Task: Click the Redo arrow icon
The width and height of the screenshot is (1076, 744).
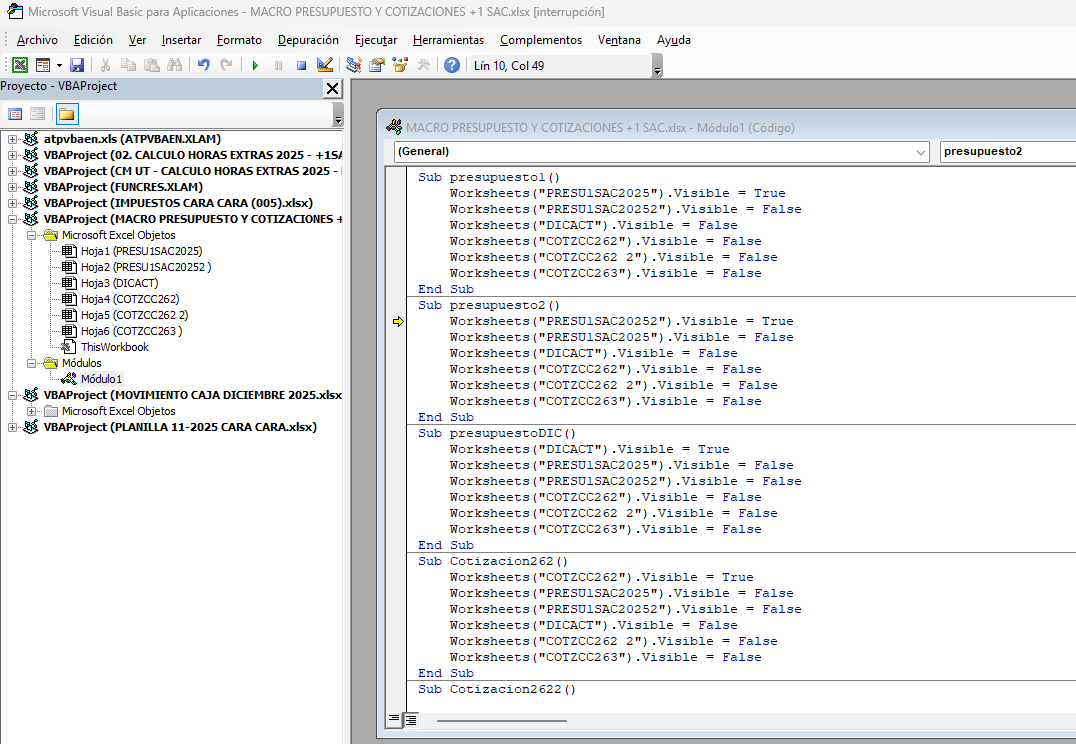Action: pyautogui.click(x=226, y=65)
